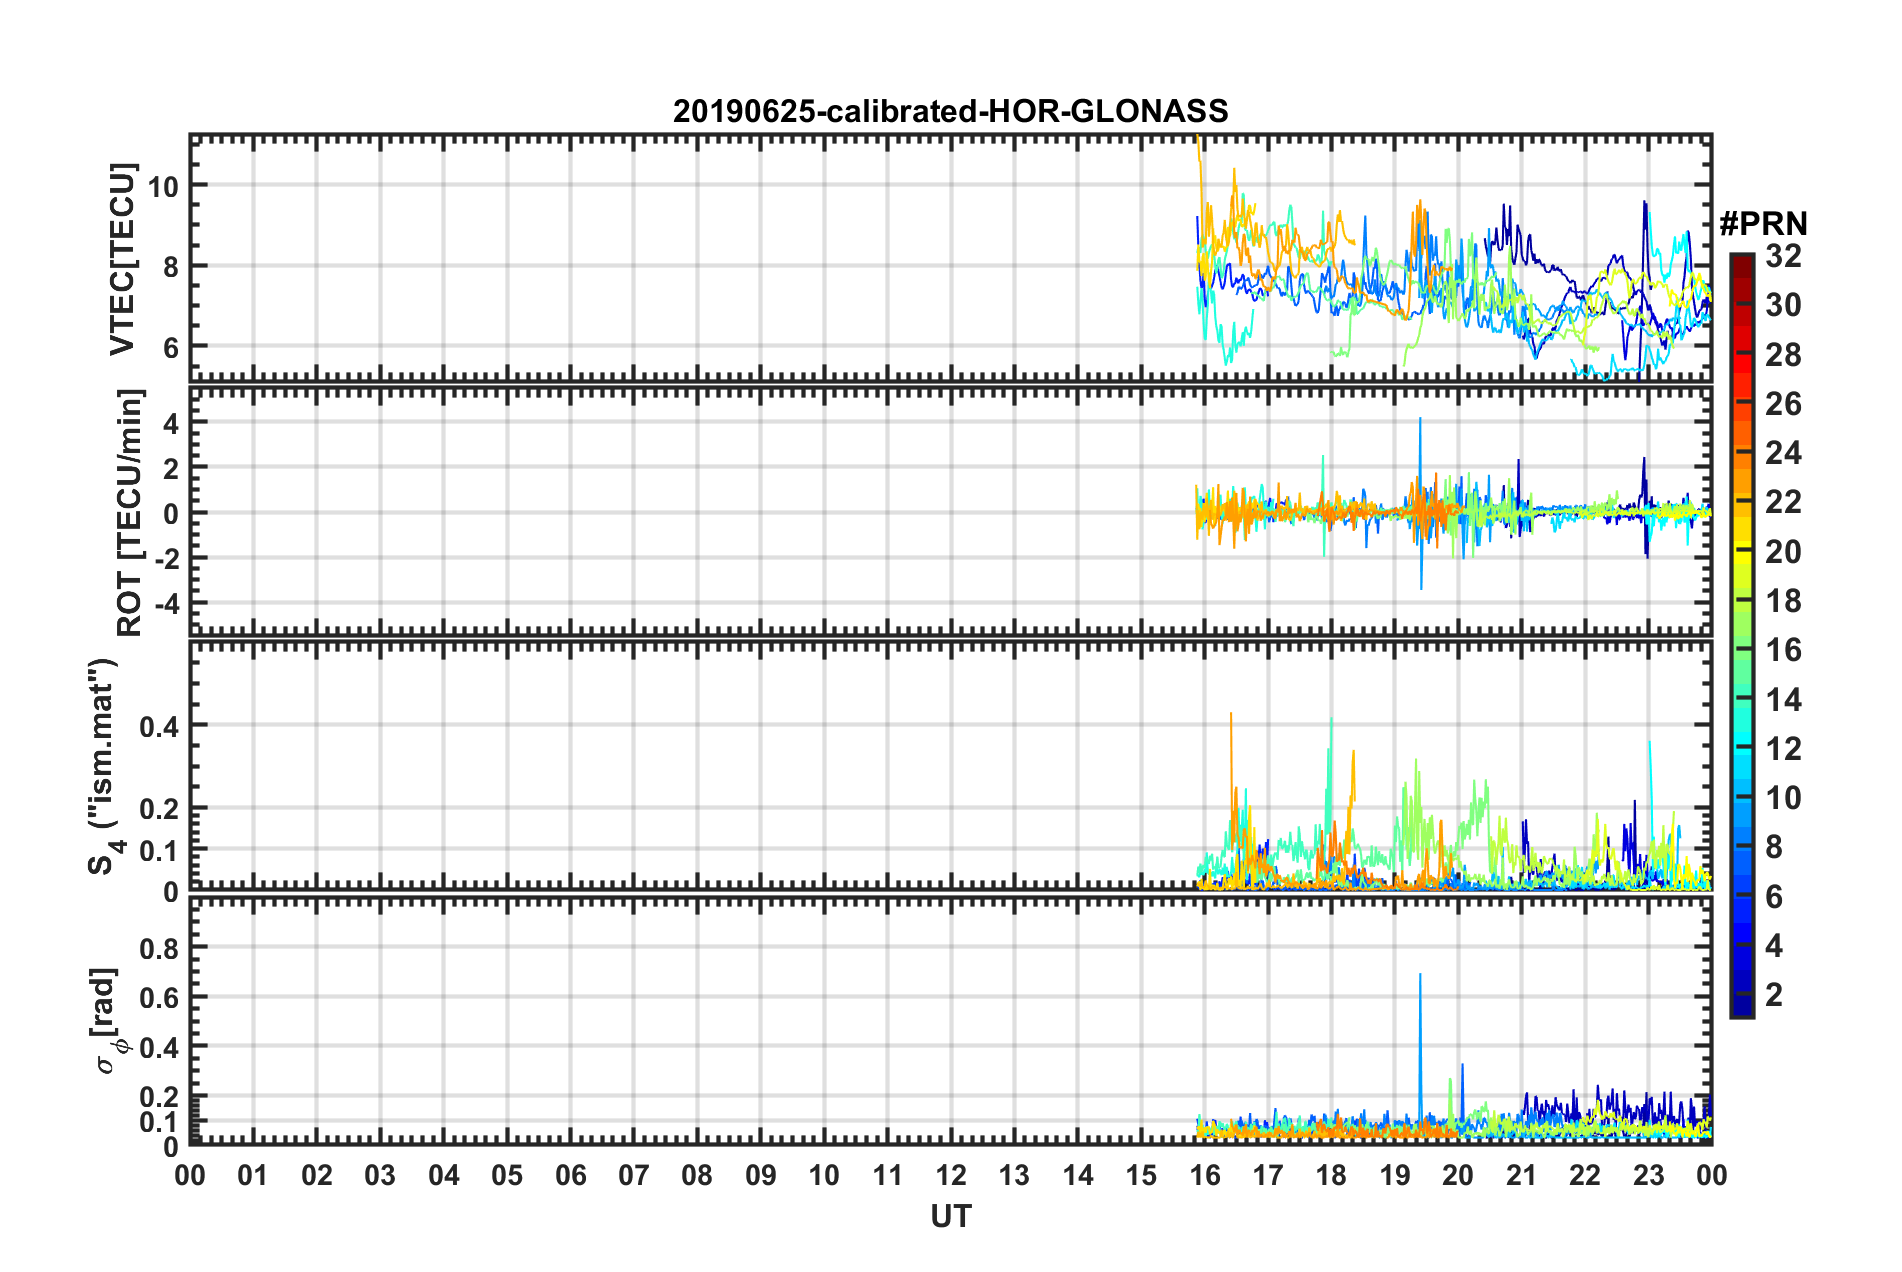Click the x-axis tick label 23
Screen dimensions: 1902x1272
[1648, 1175]
